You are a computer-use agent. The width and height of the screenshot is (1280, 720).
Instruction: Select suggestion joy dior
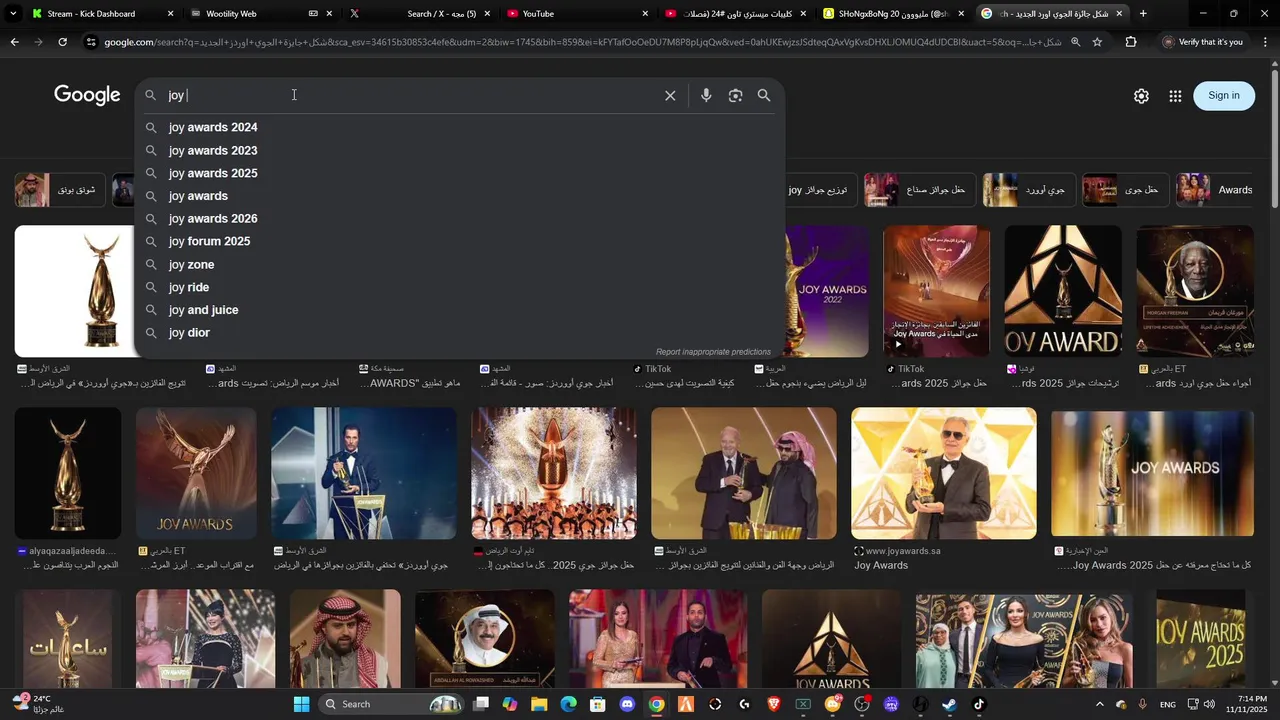[459, 333]
